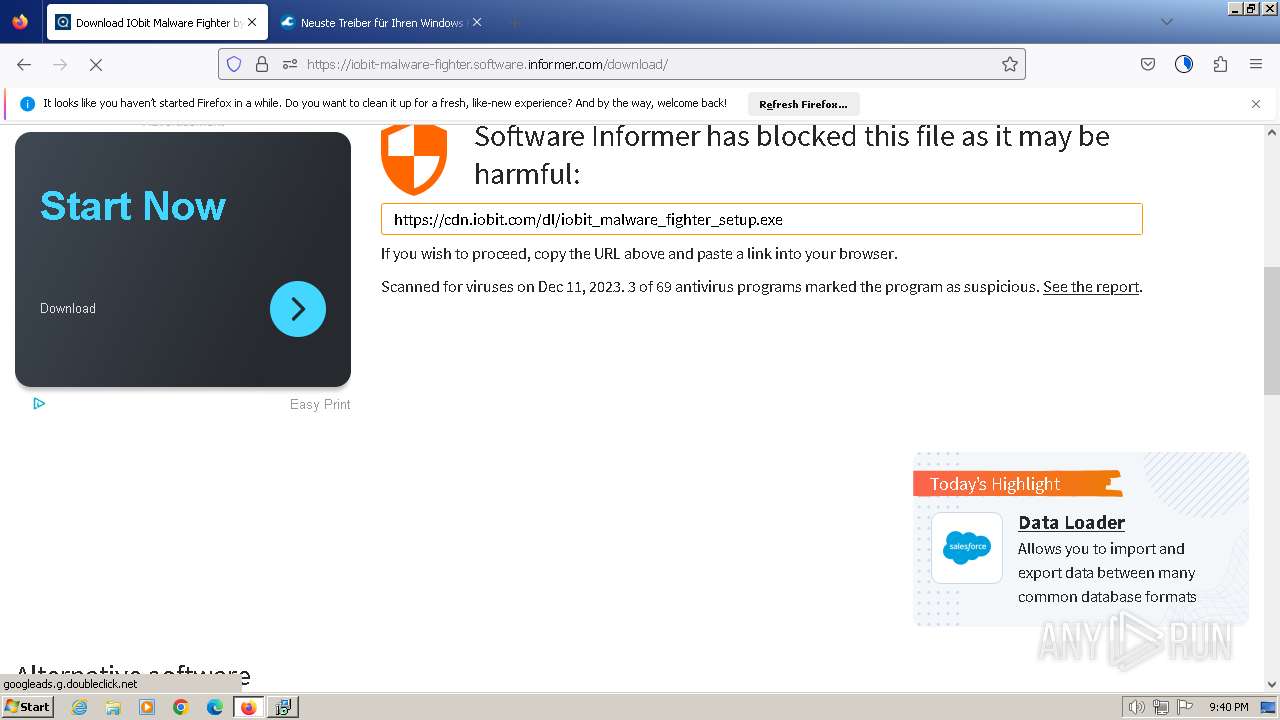Go back to previous page

click(24, 64)
